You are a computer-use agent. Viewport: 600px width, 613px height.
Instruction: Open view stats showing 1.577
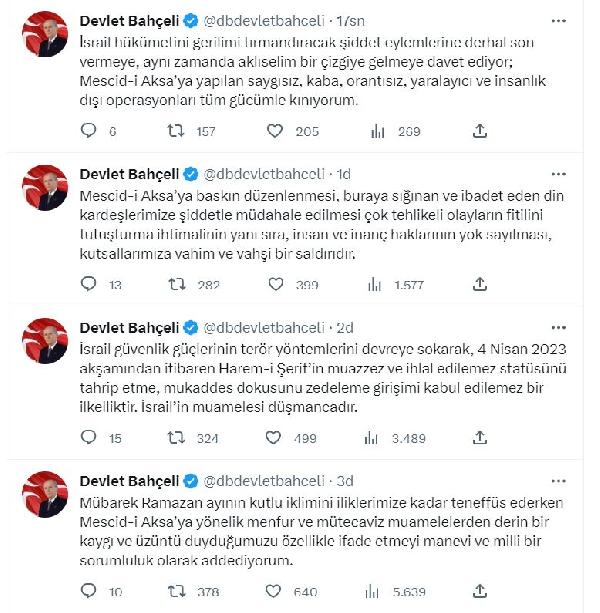coord(378,285)
